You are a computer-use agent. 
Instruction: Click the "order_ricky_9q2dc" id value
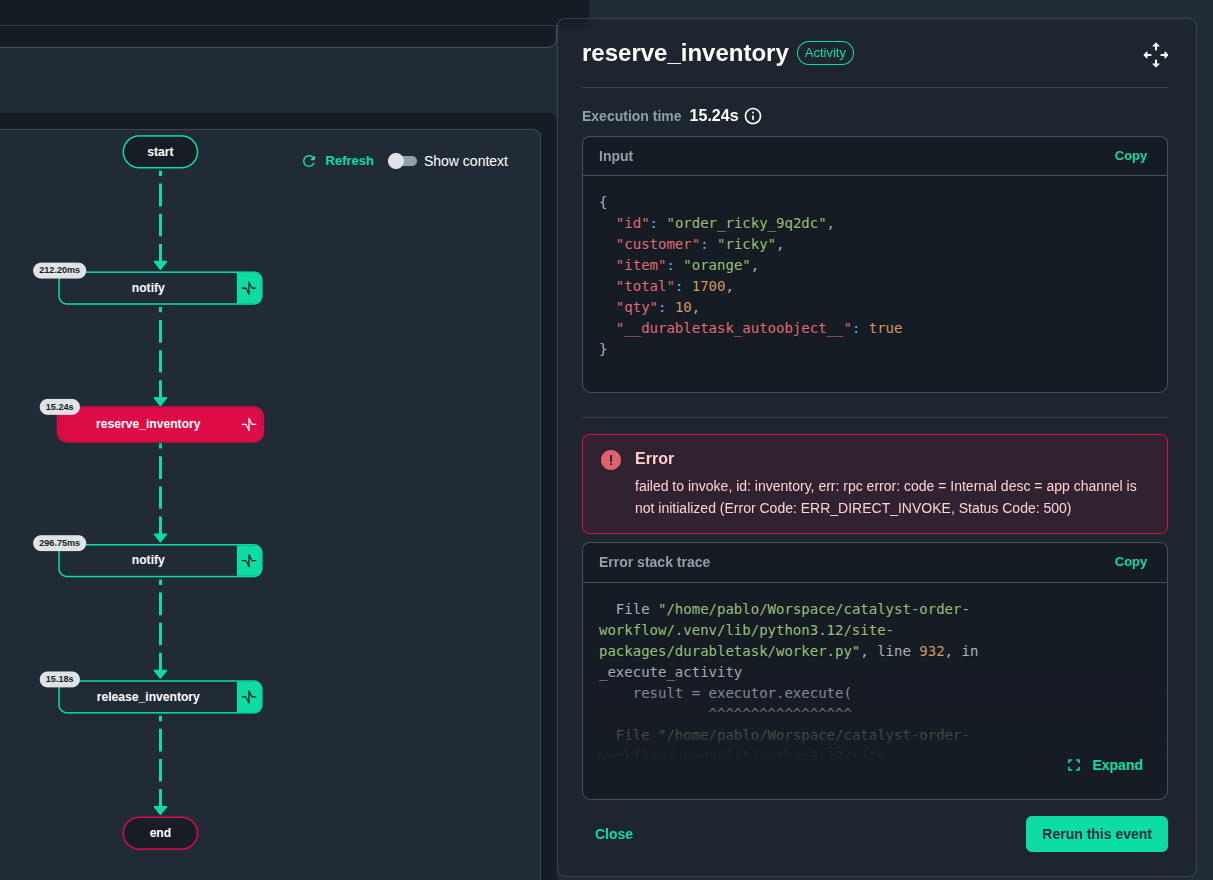pyautogui.click(x=746, y=223)
